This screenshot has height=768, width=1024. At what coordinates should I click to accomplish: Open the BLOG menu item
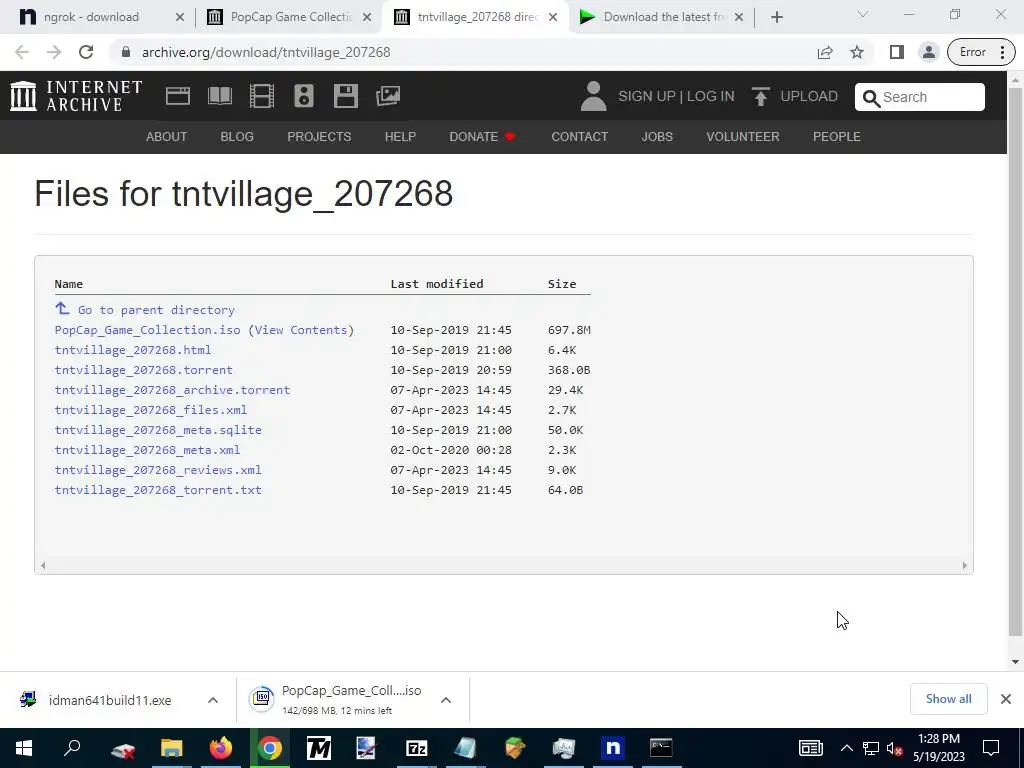pos(237,136)
